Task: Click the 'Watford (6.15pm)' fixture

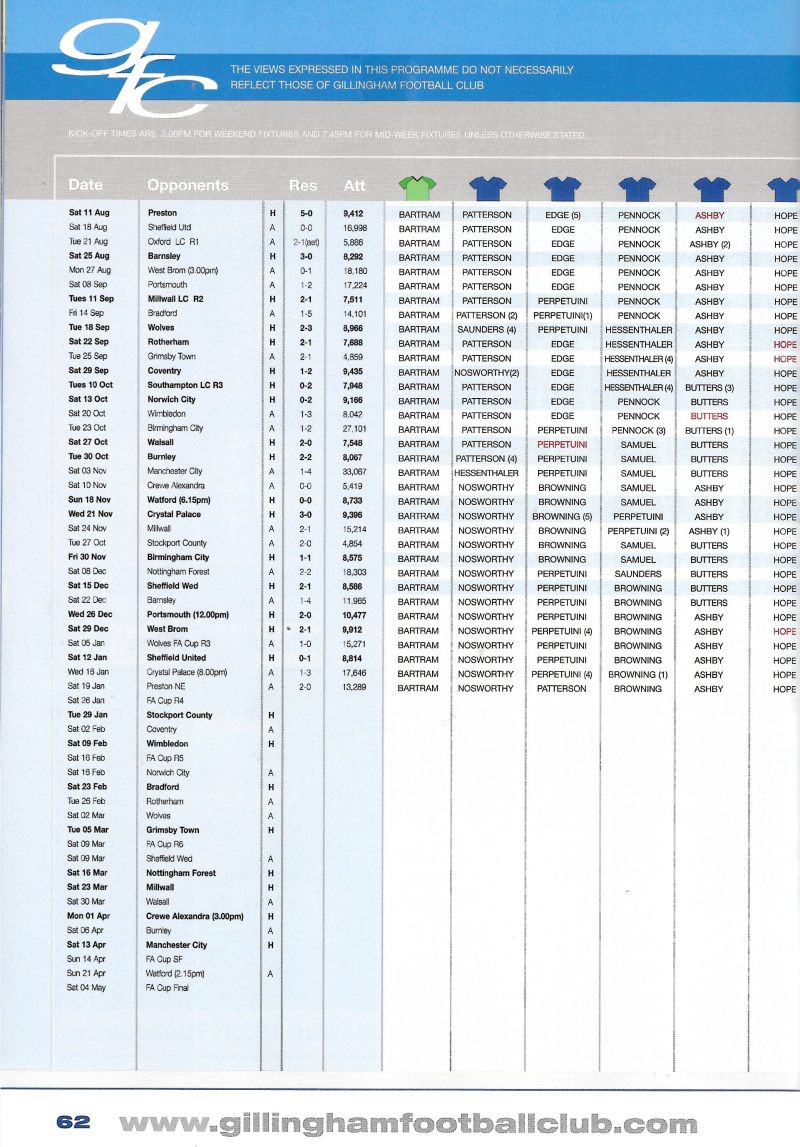Action: click(x=179, y=500)
